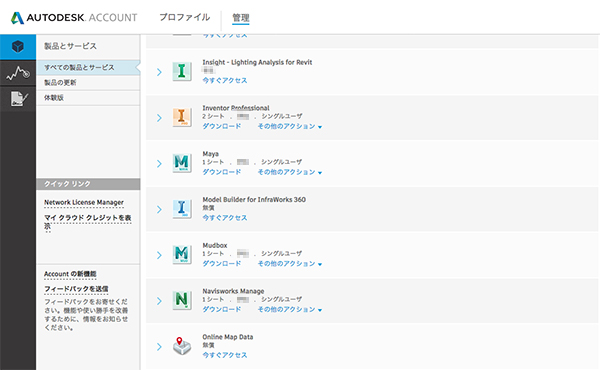Click ダウンロード for Inventor Professional
This screenshot has height=370, width=600.
point(222,126)
